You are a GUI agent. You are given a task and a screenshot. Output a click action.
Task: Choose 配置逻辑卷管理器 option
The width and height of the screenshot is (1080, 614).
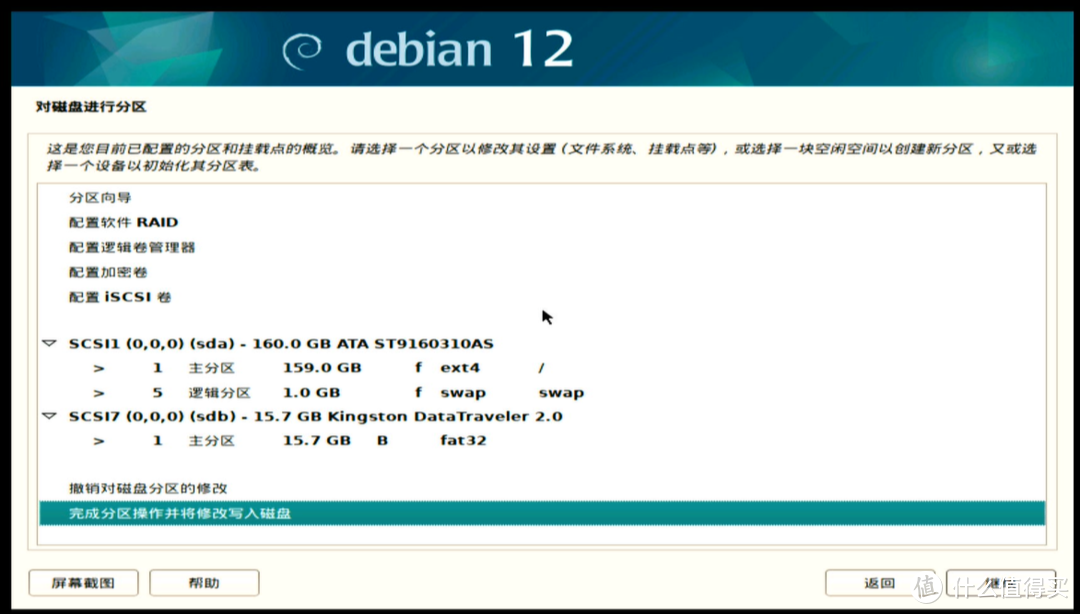132,247
